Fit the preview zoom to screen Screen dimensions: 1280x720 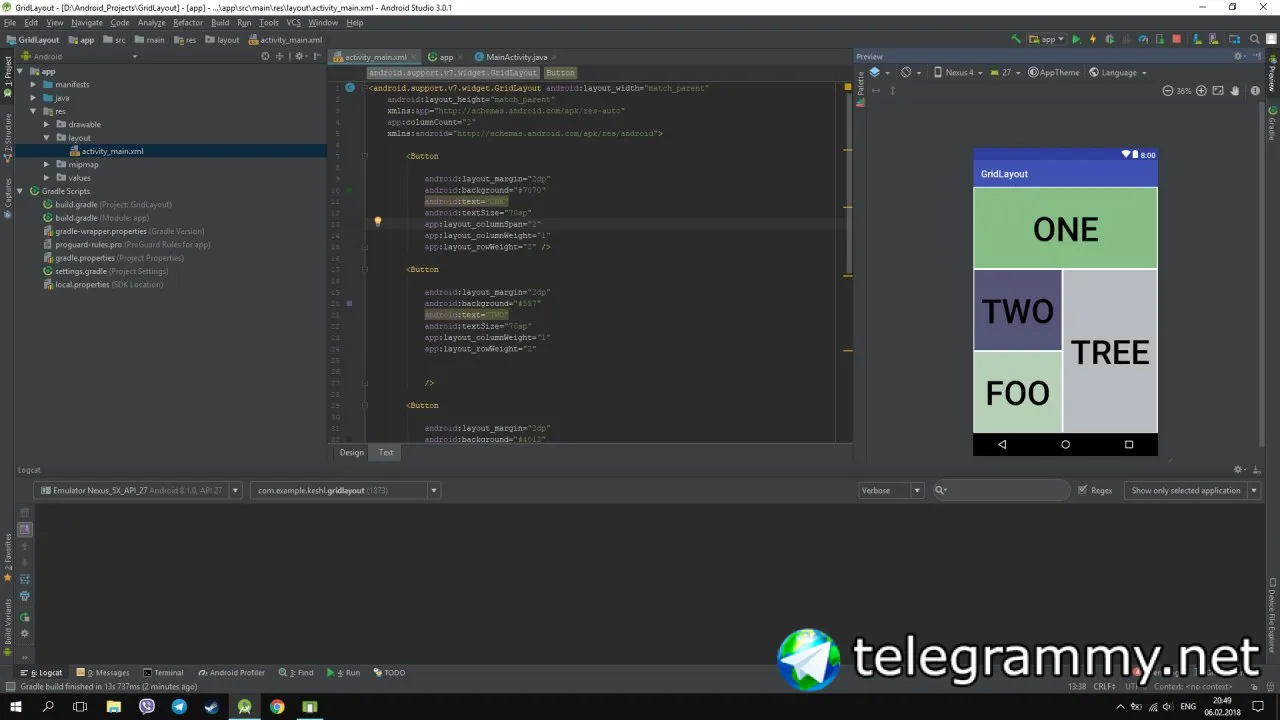(1218, 90)
